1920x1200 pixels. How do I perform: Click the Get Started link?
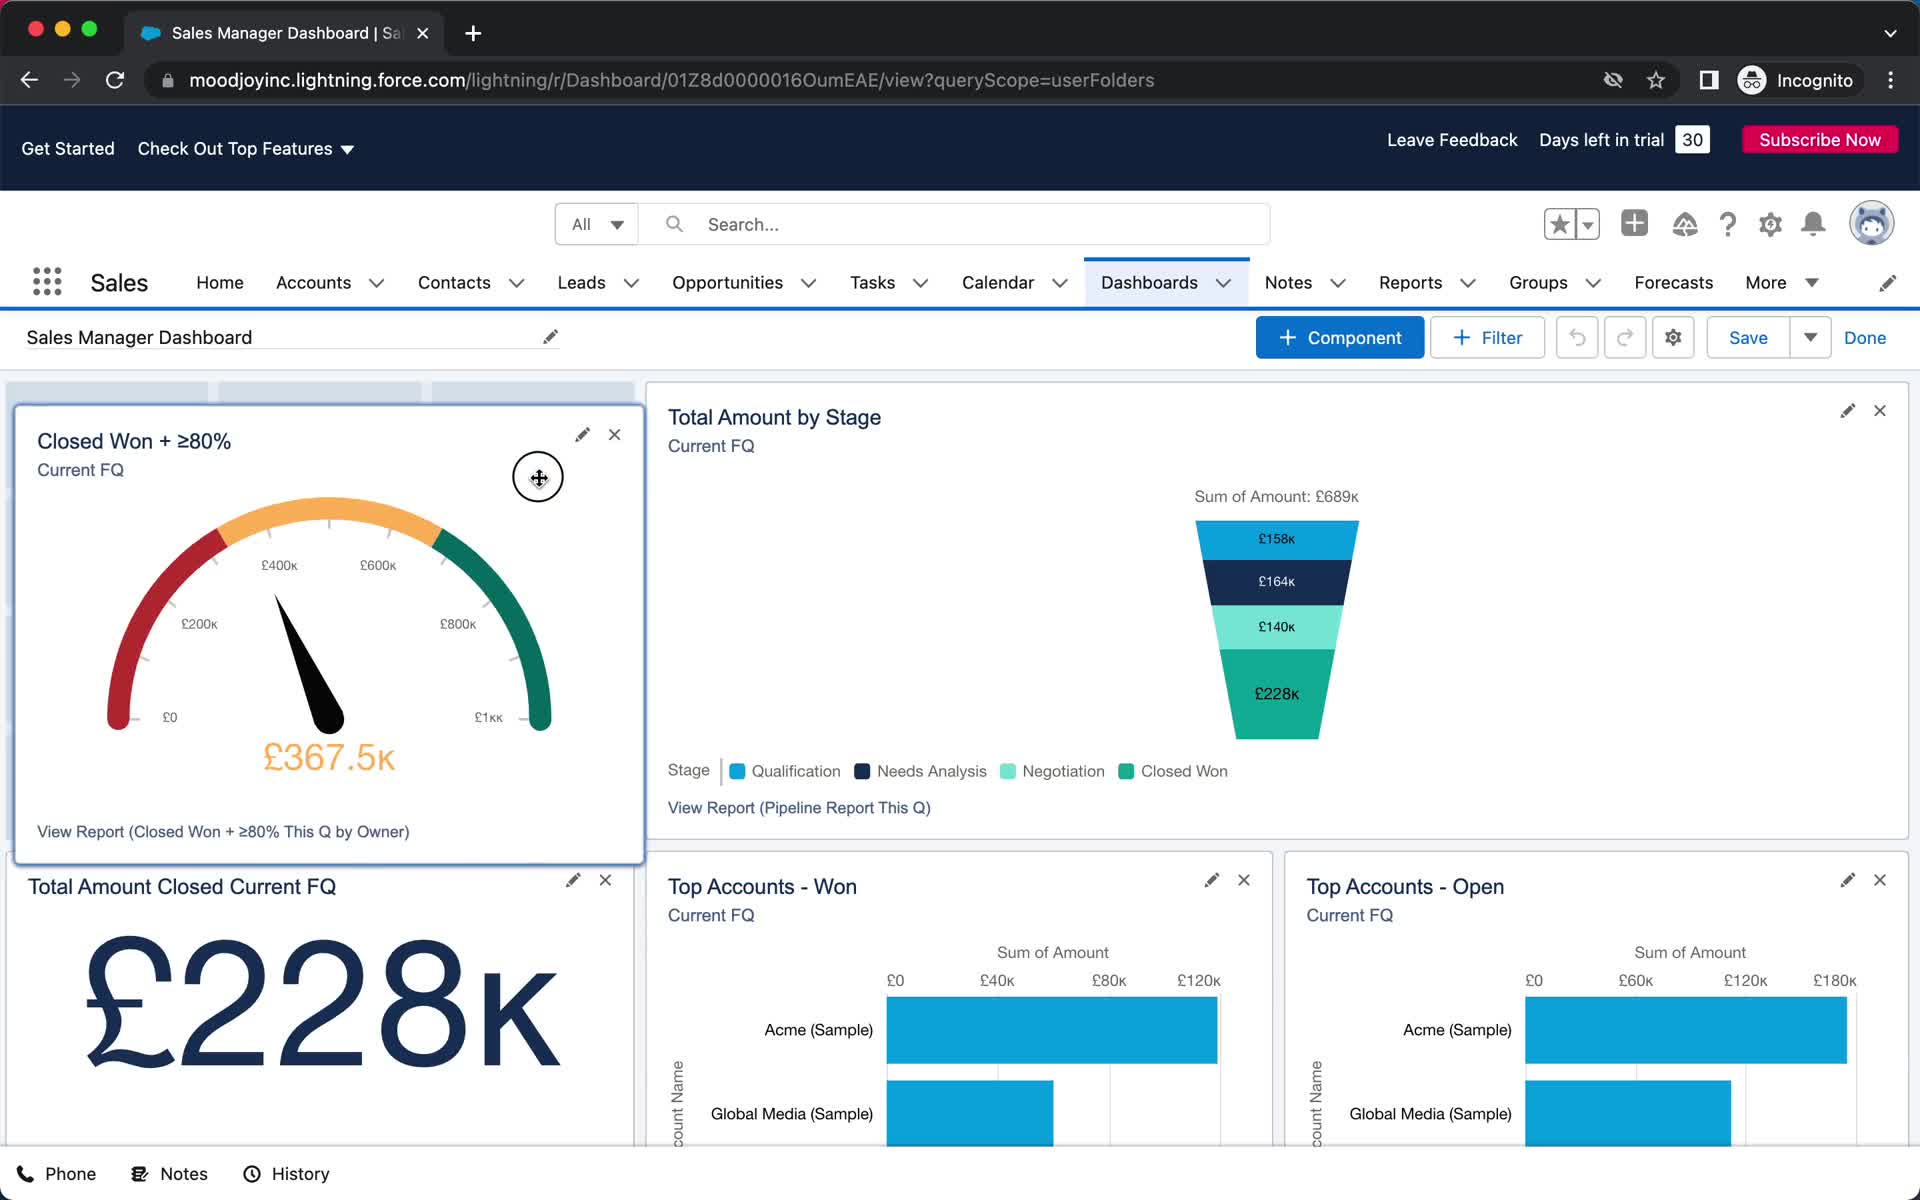[x=68, y=149]
